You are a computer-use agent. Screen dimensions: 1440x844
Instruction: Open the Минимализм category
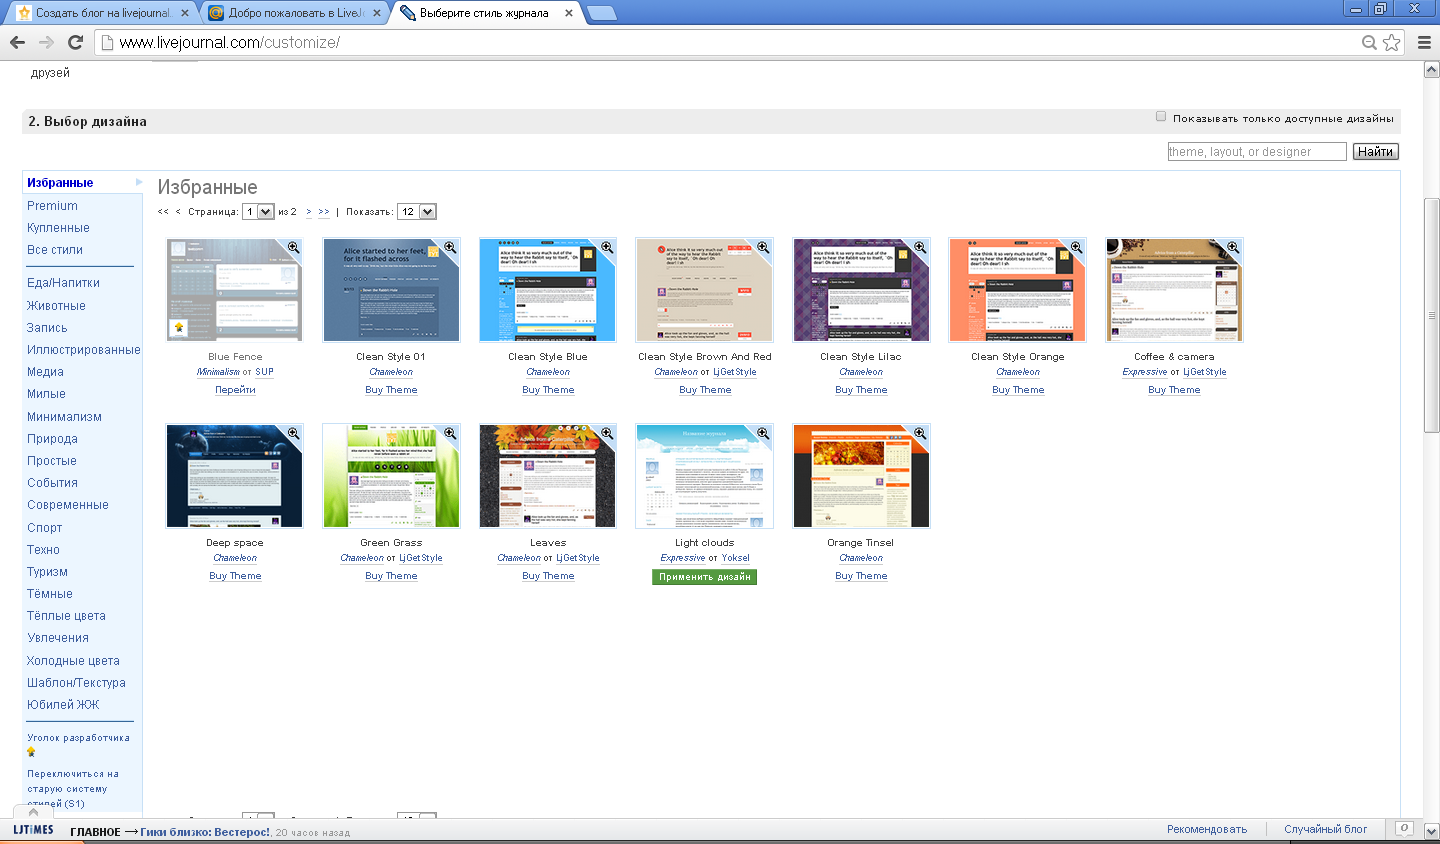pos(64,417)
